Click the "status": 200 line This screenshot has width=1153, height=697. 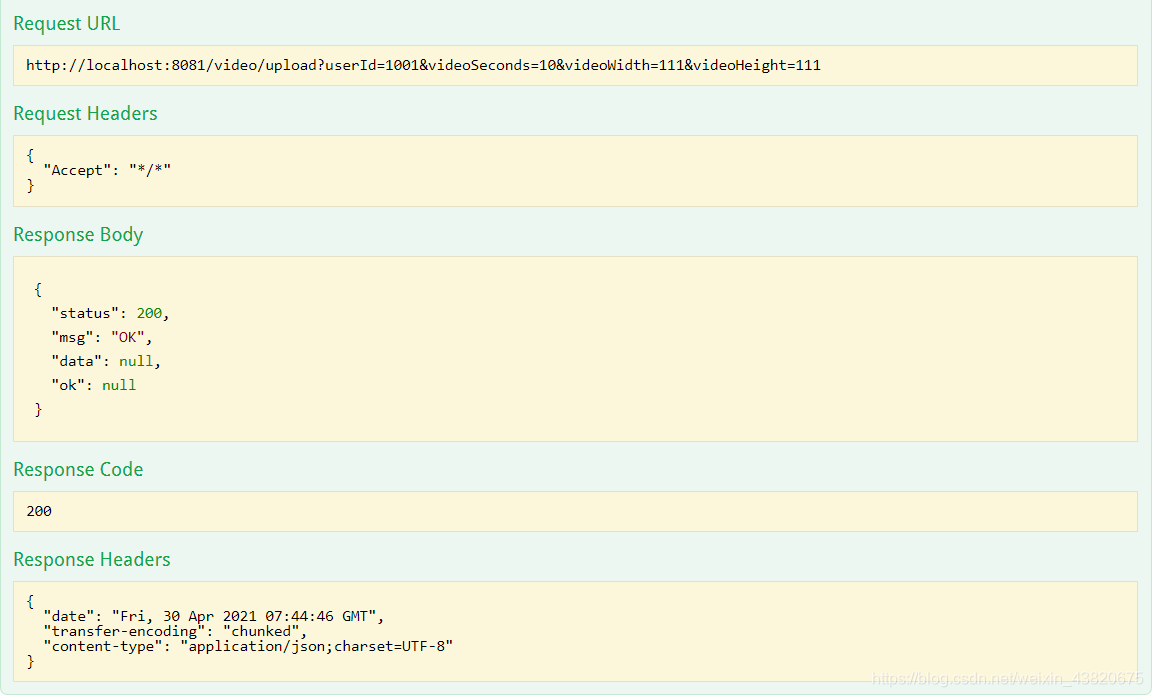pos(110,313)
